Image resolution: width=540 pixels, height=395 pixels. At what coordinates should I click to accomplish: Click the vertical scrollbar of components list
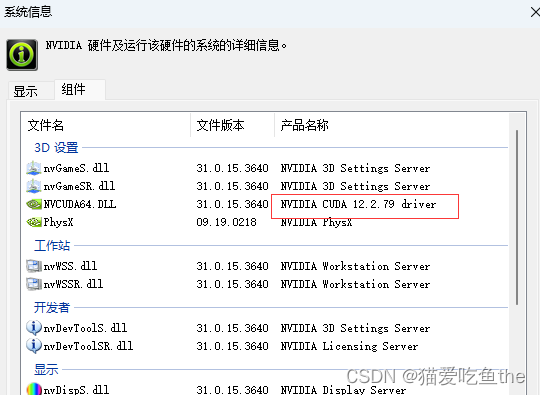coord(517,217)
